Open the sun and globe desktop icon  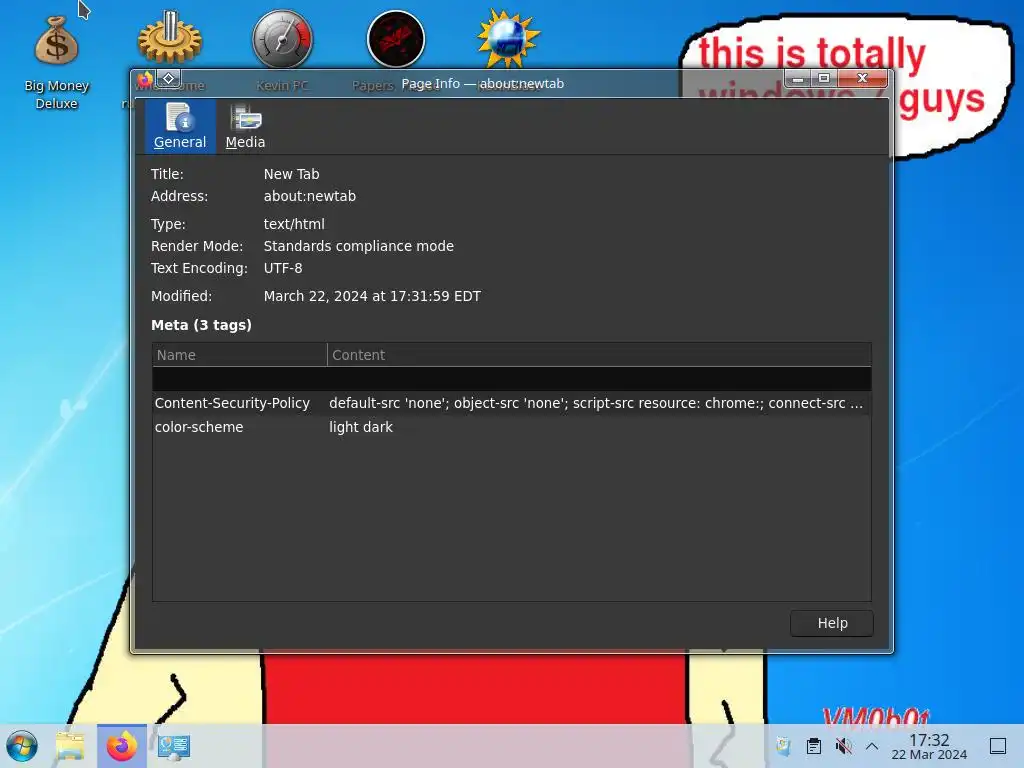pyautogui.click(x=508, y=39)
